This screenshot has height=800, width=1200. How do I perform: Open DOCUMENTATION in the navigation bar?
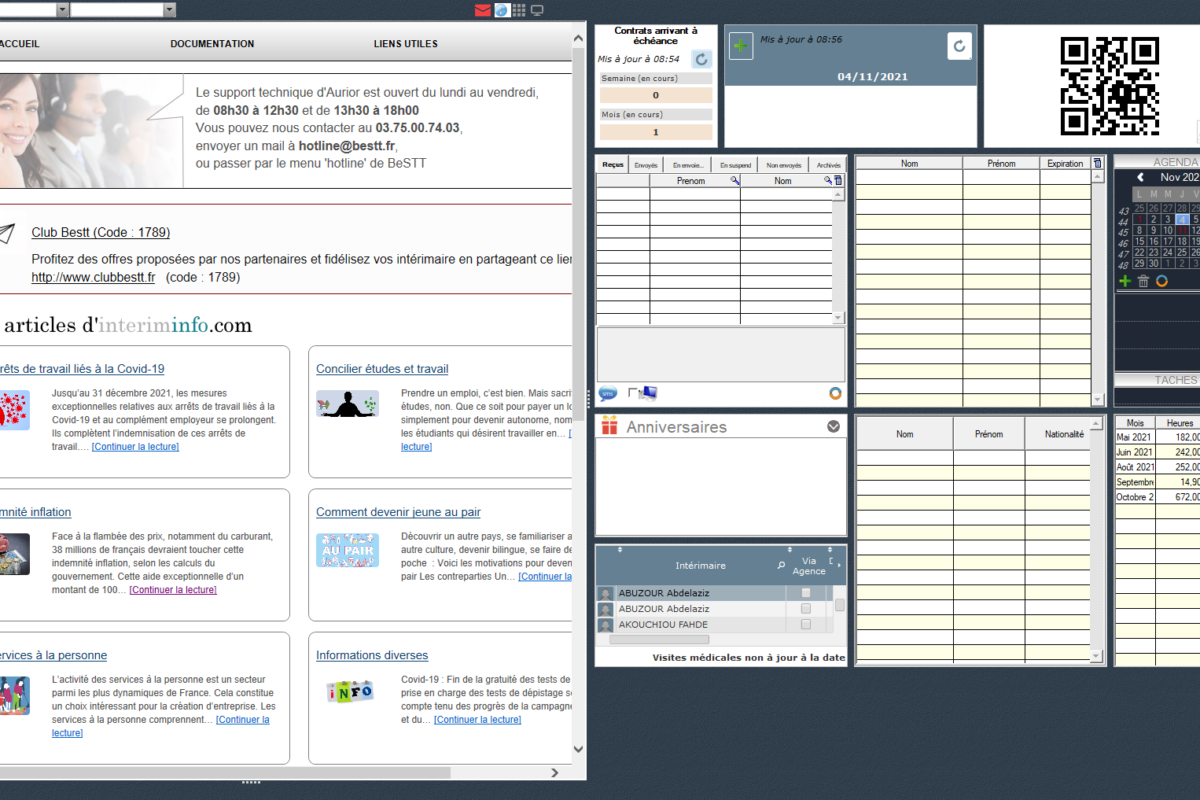[212, 44]
